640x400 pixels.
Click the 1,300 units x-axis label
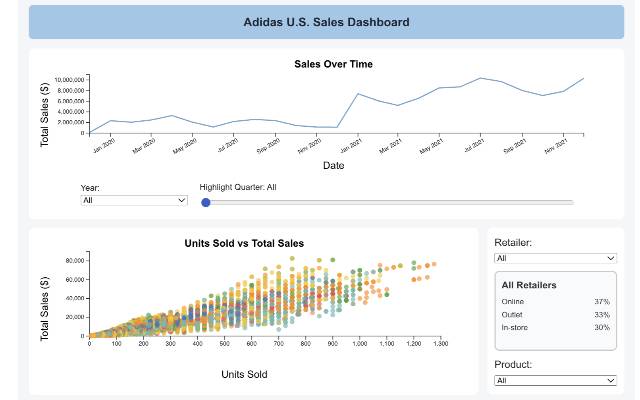[441, 344]
